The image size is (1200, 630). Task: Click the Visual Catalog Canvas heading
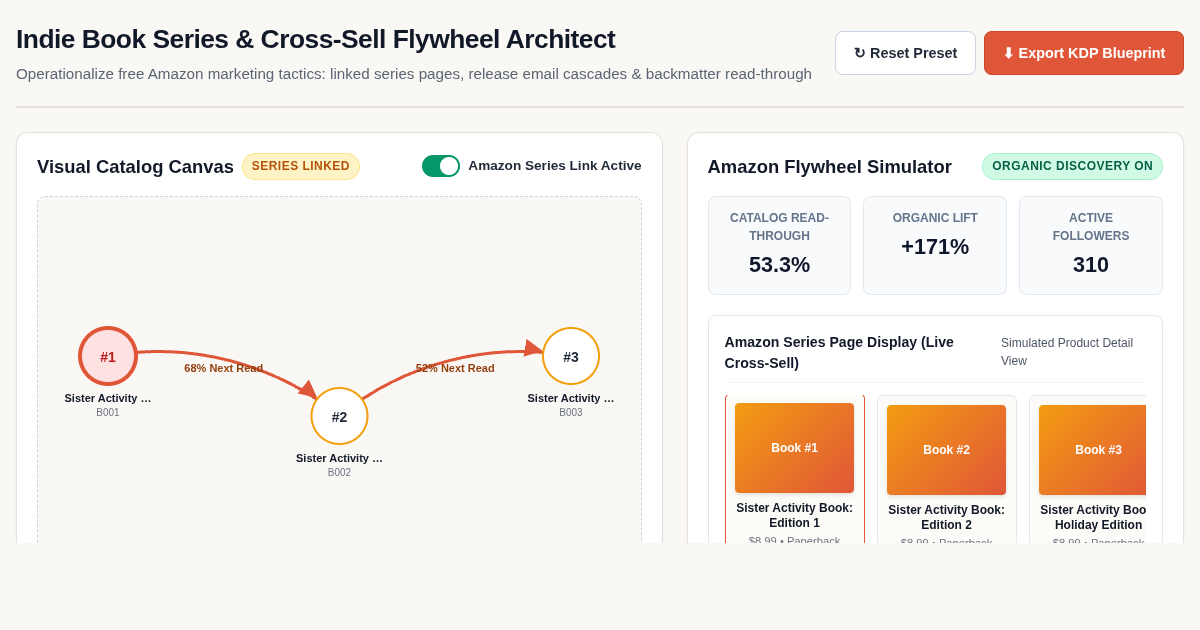135,167
